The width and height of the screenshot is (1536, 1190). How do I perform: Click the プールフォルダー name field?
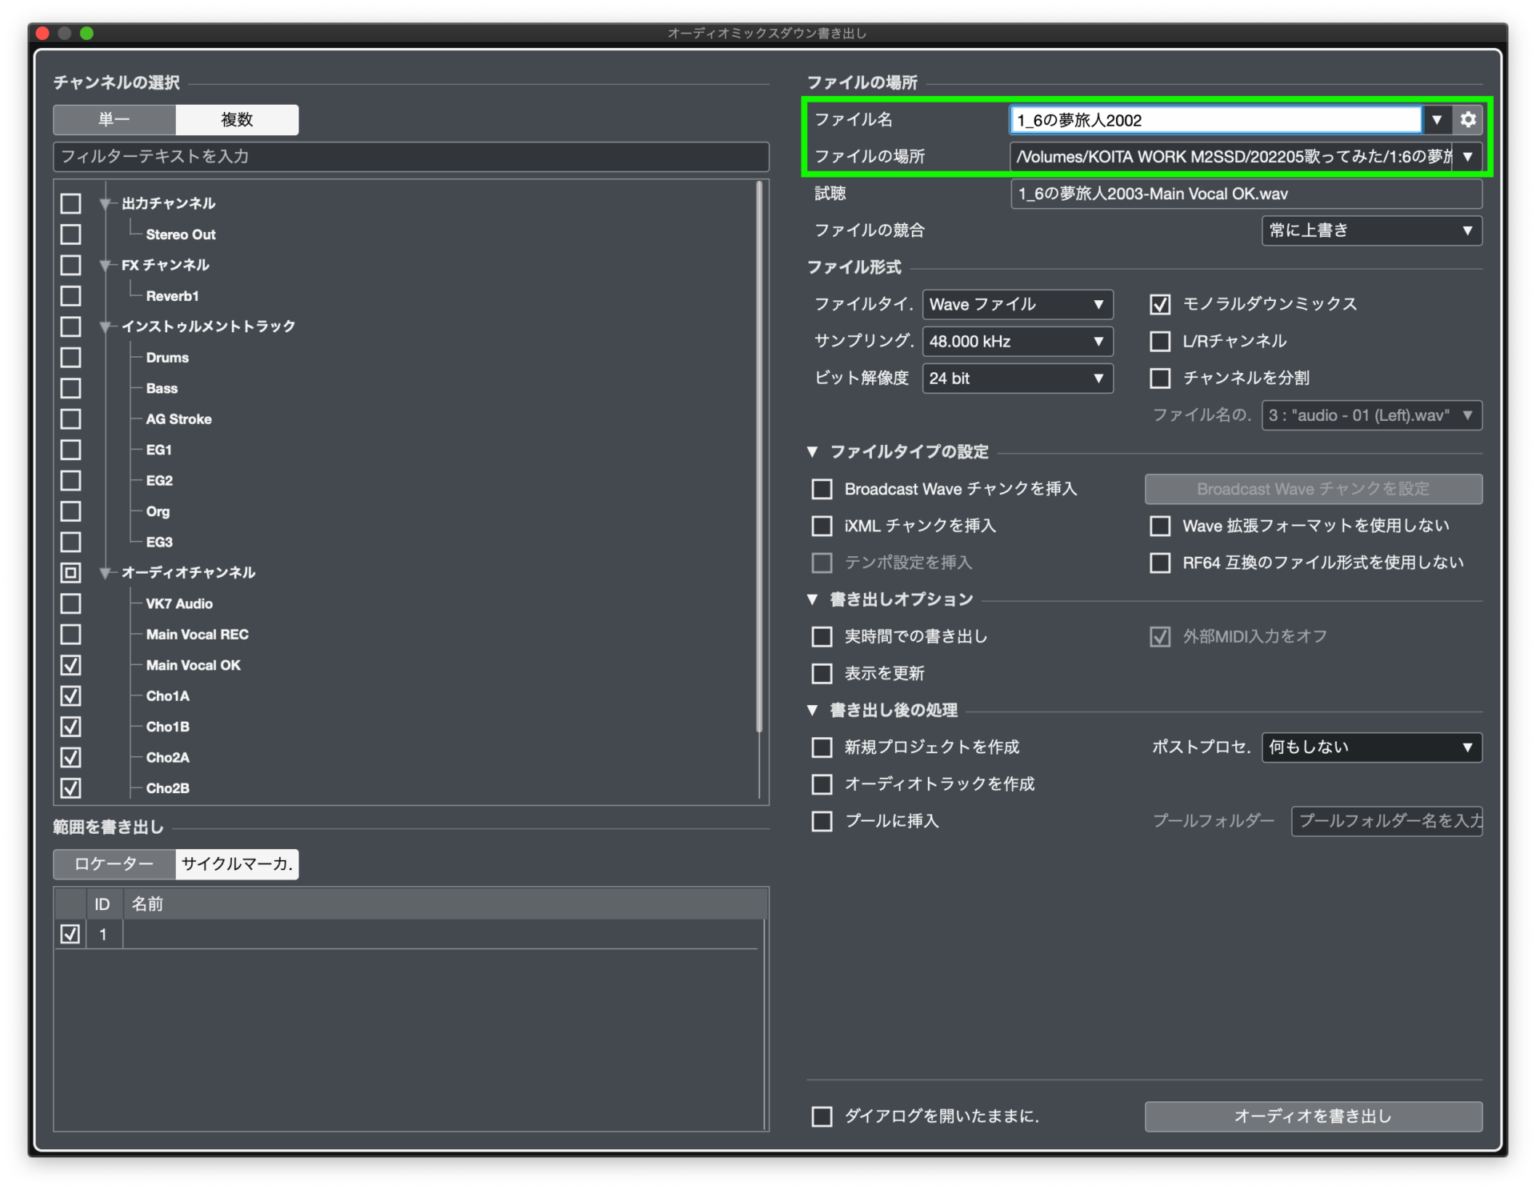1387,821
